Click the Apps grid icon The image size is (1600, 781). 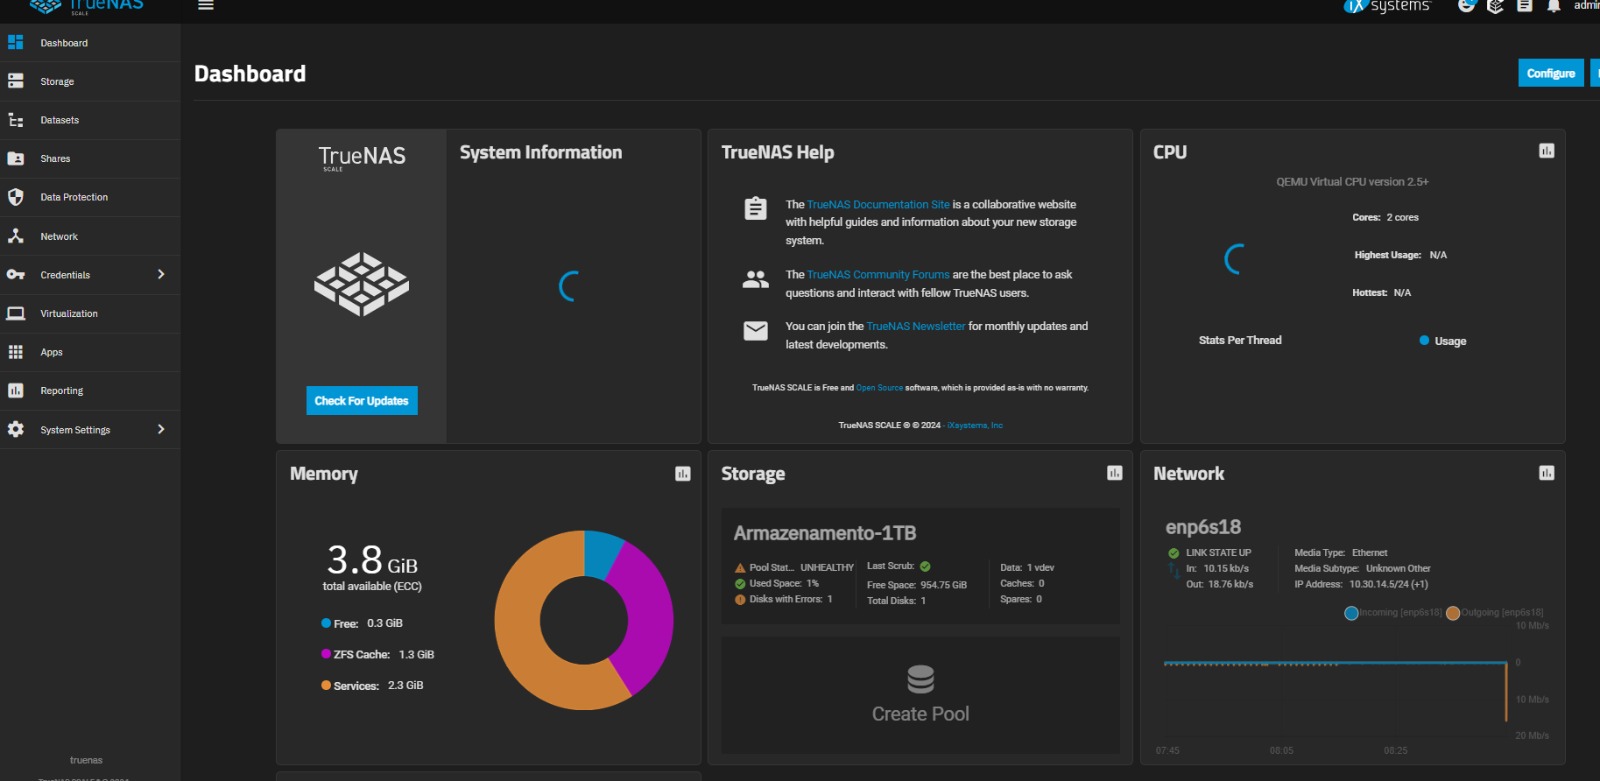coord(15,352)
